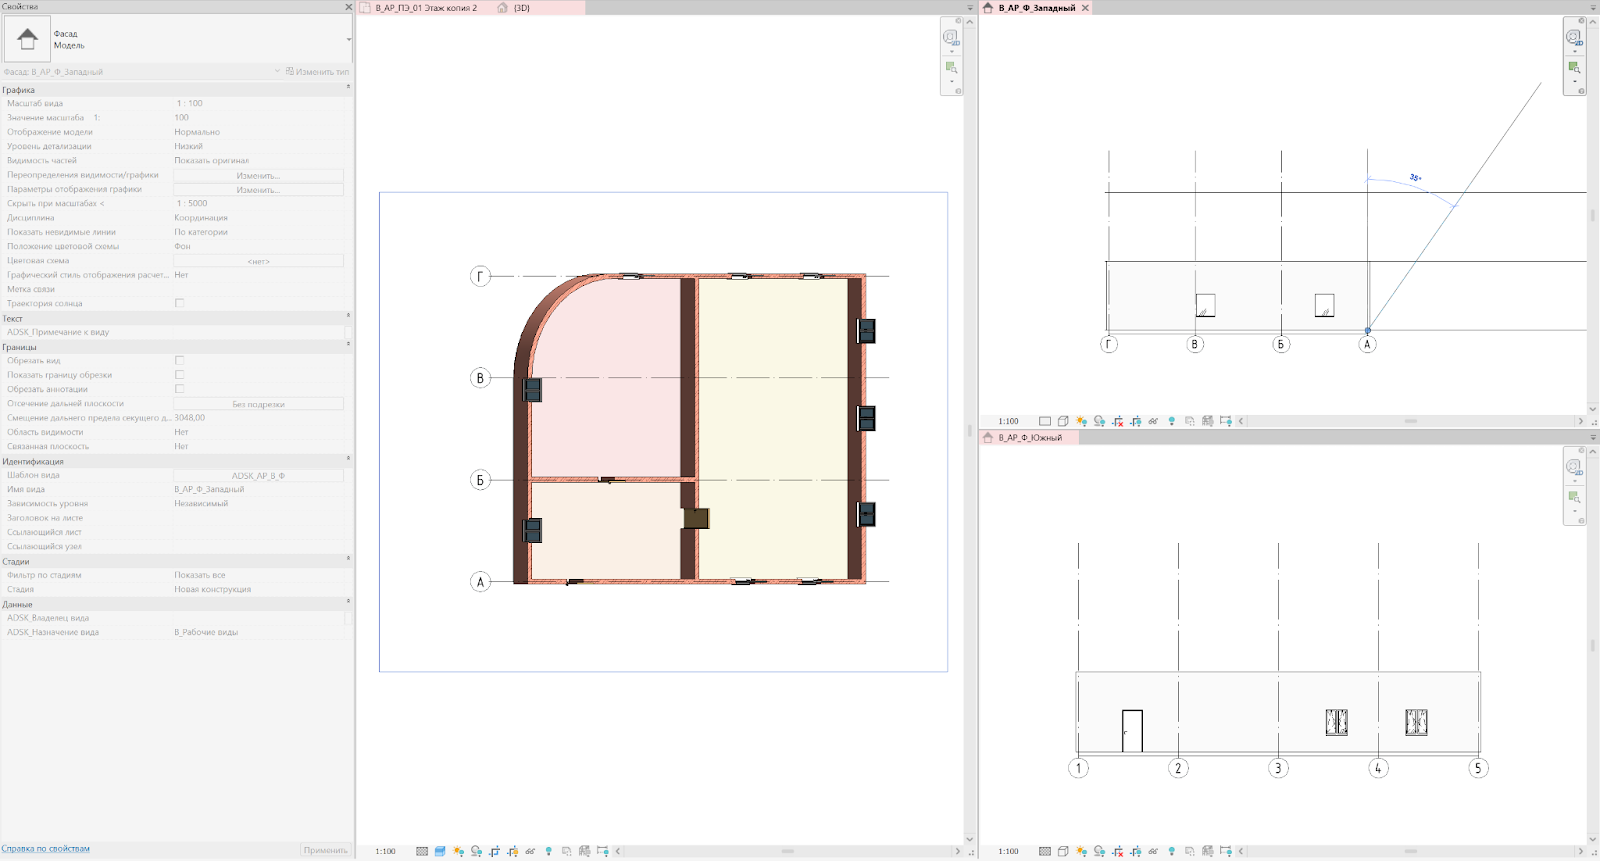Image resolution: width=1600 pixels, height=861 pixels.
Task: Select the В_АР_Ф_Южный view tab
Action: (x=1029, y=438)
